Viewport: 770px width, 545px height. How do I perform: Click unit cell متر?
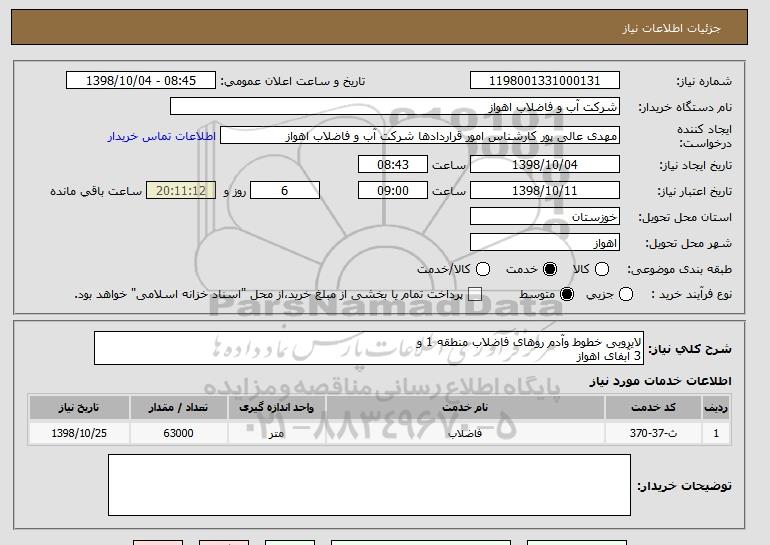click(276, 433)
